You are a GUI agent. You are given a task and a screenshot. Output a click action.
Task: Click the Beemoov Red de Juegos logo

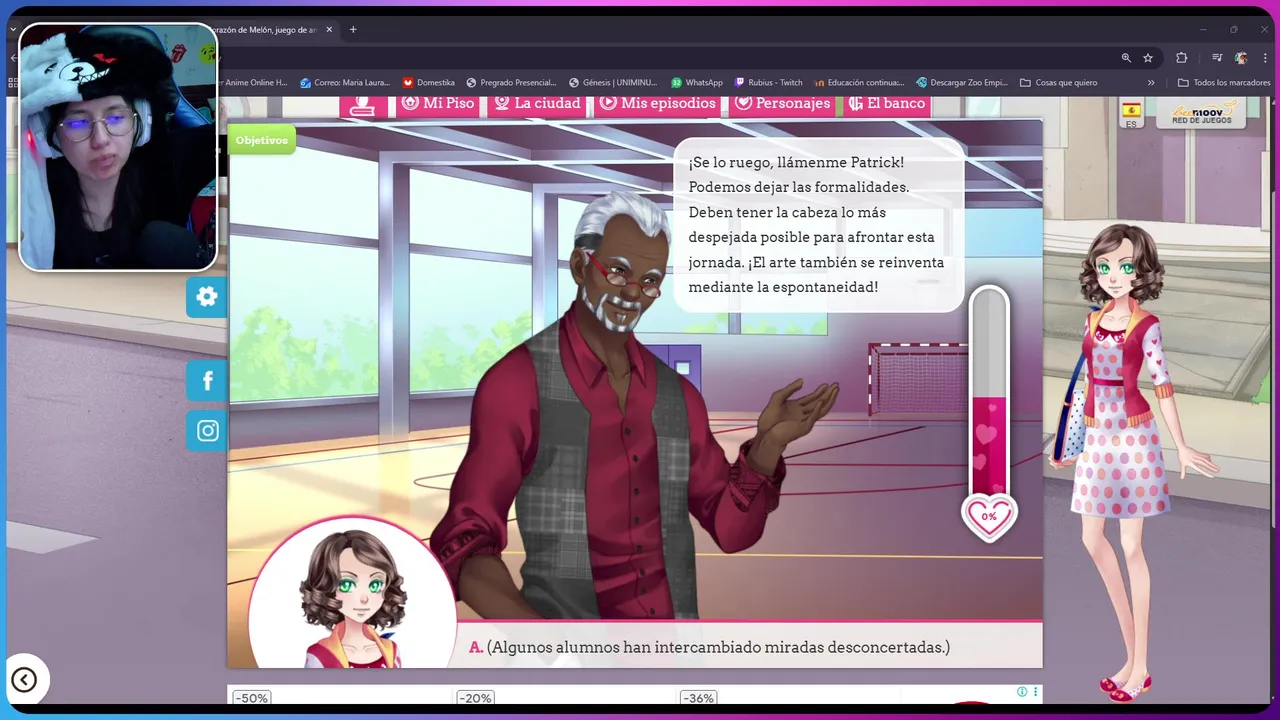pos(1201,113)
